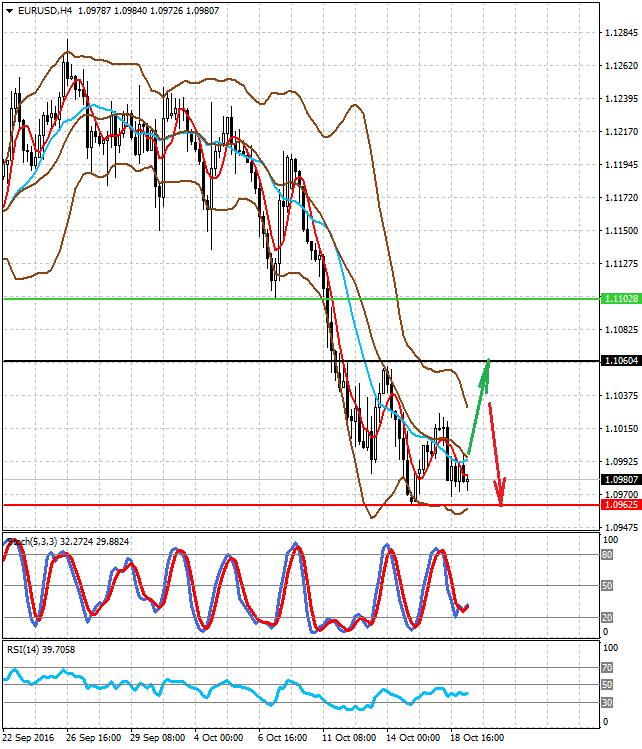Click the 18 Oct 16:00 time label
This screenshot has height=749, width=642.
tap(477, 738)
